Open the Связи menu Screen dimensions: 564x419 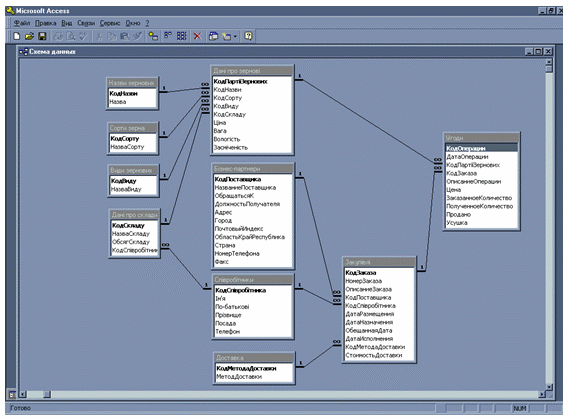pyautogui.click(x=86, y=23)
